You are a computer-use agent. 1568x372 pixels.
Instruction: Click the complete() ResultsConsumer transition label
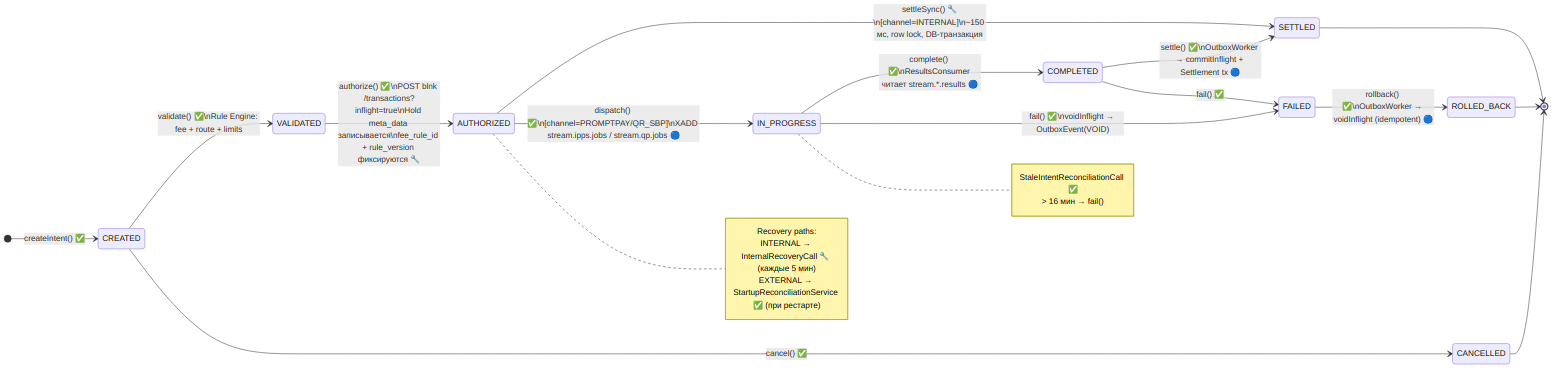(x=929, y=72)
